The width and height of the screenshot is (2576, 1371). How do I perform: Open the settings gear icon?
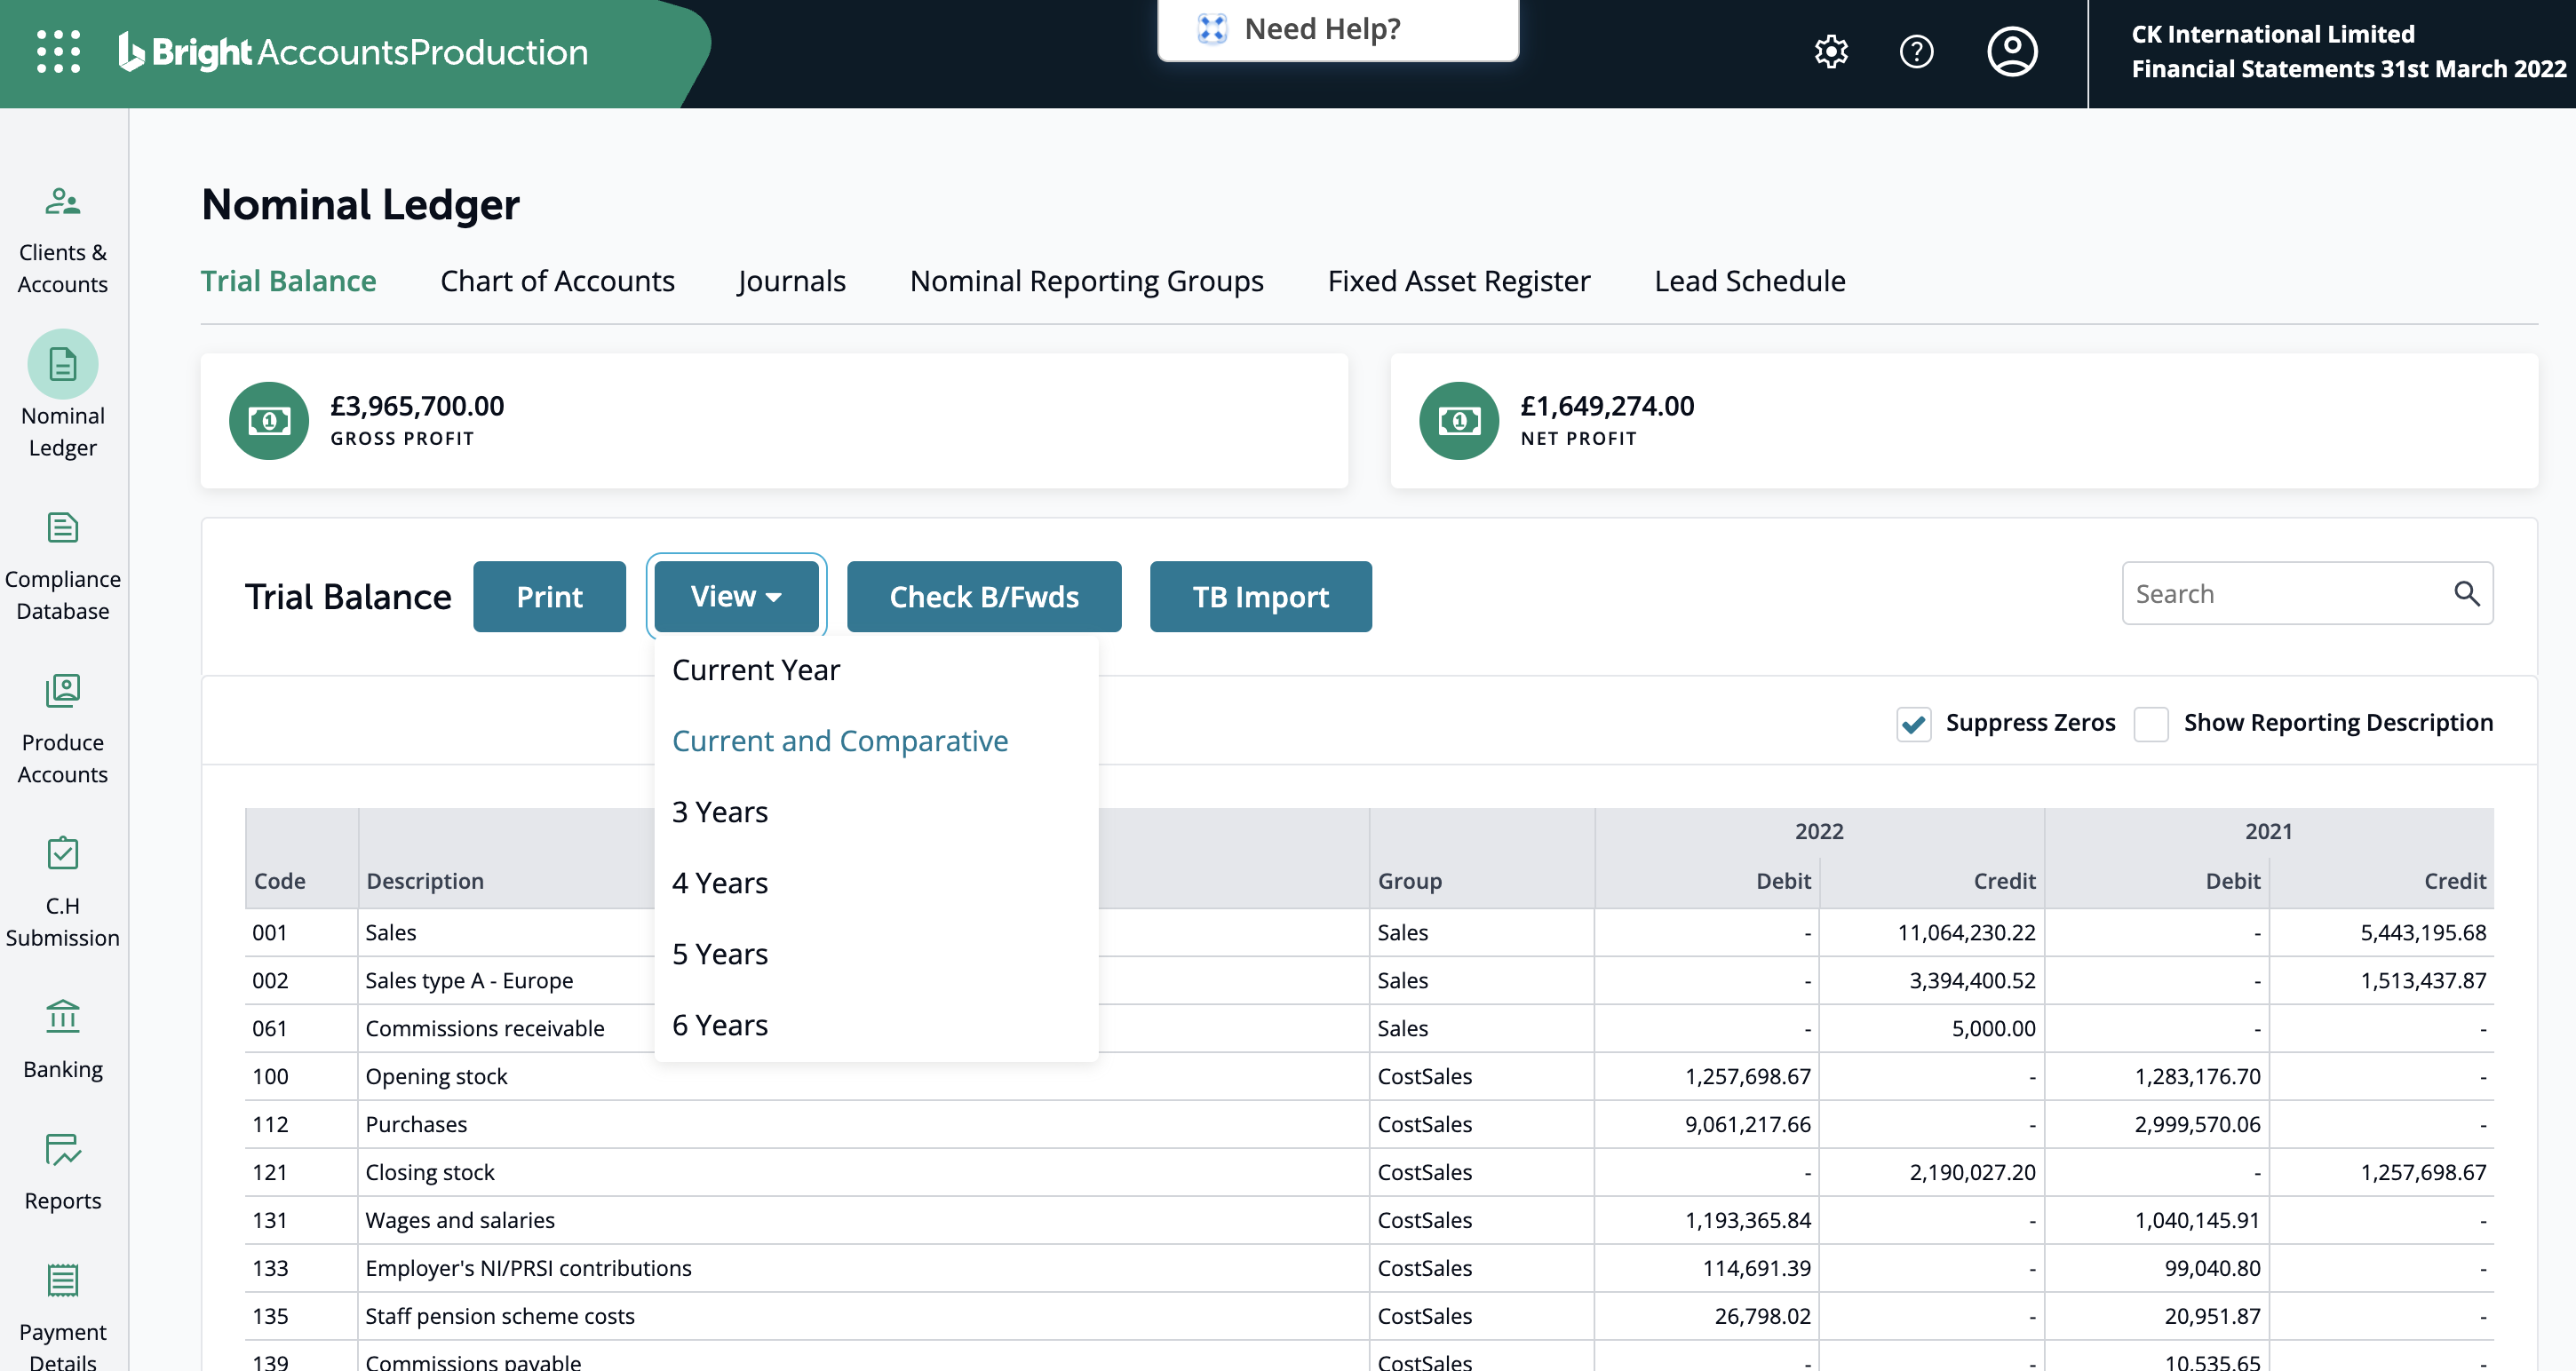(1831, 51)
